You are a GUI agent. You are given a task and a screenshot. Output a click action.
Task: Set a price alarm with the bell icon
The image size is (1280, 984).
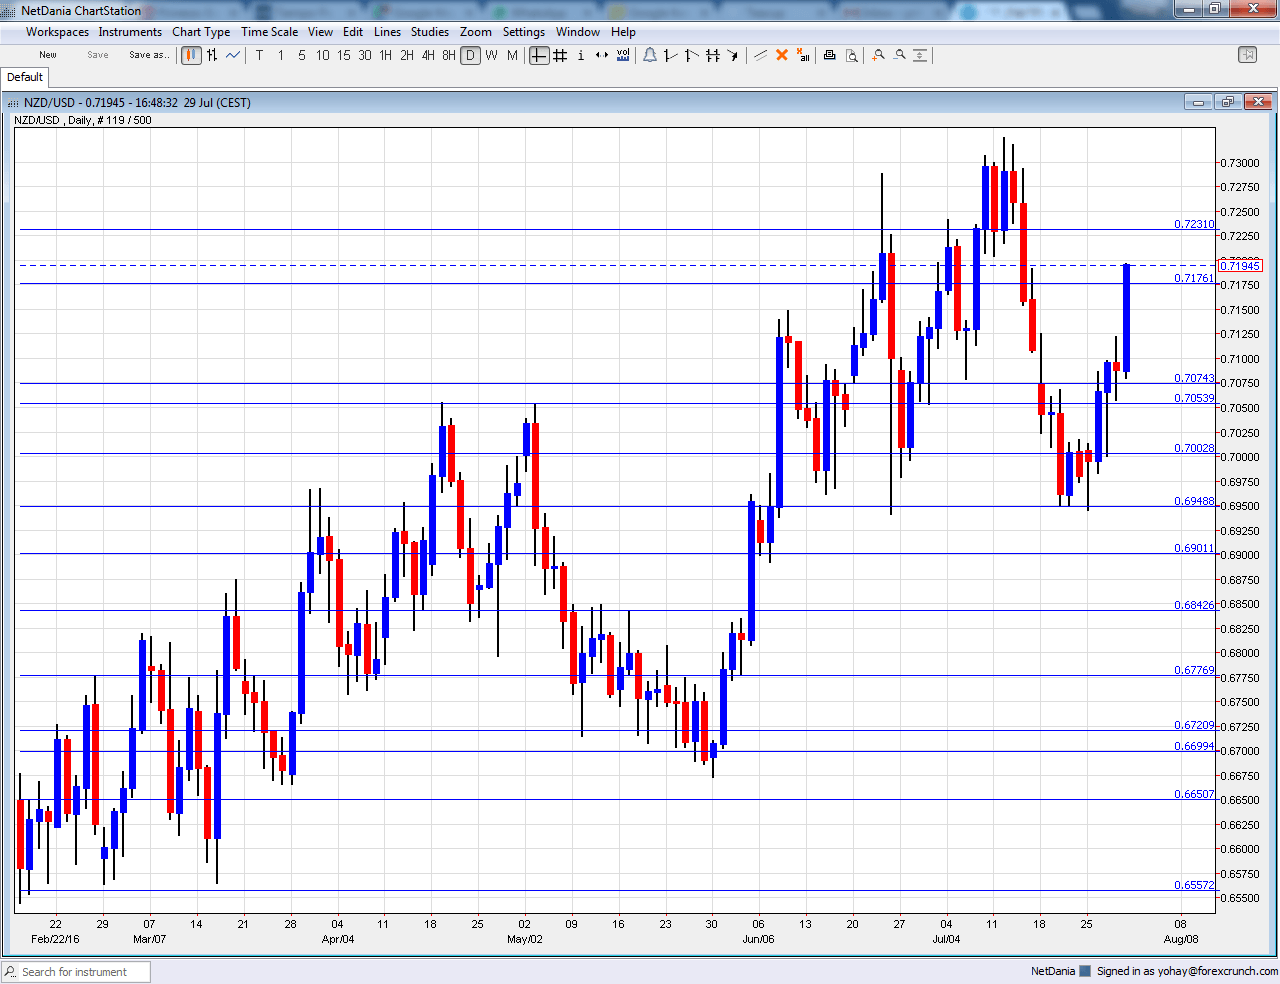650,55
